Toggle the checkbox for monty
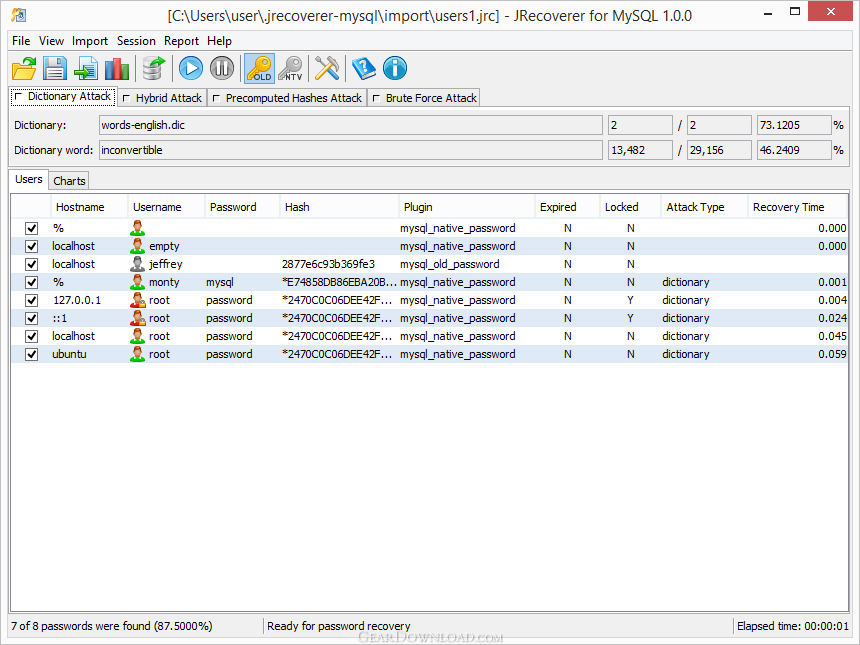The height and width of the screenshot is (645, 860). (x=32, y=282)
